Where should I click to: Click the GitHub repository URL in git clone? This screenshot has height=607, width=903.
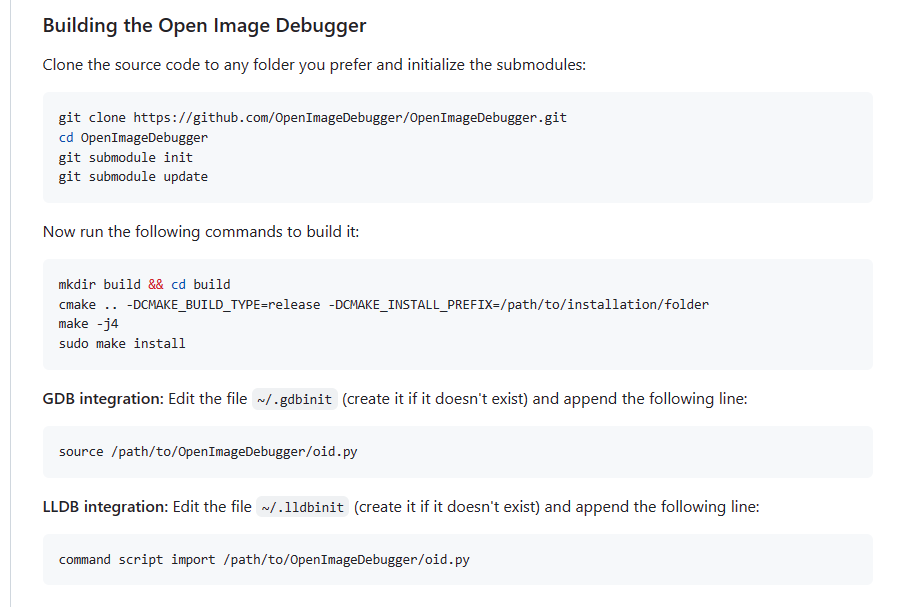click(350, 118)
